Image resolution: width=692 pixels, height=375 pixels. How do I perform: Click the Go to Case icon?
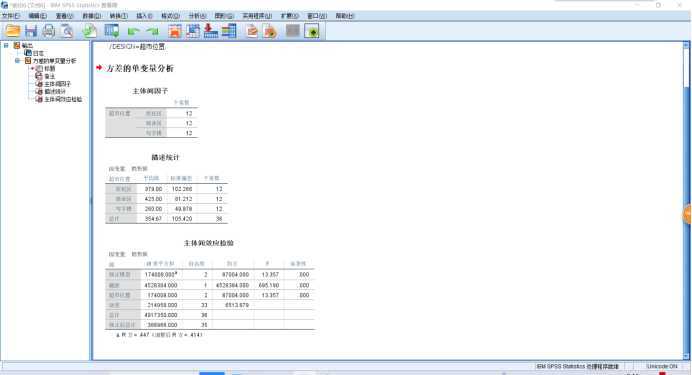pyautogui.click(x=193, y=31)
